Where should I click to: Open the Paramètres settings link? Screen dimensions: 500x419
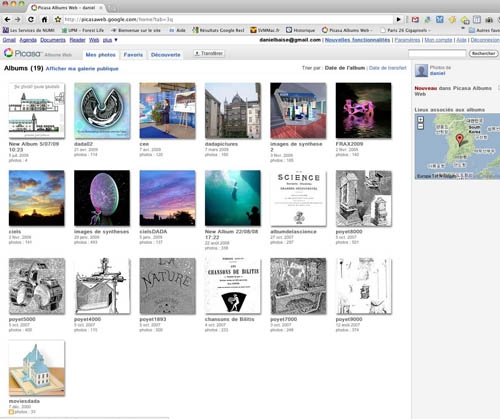407,40
